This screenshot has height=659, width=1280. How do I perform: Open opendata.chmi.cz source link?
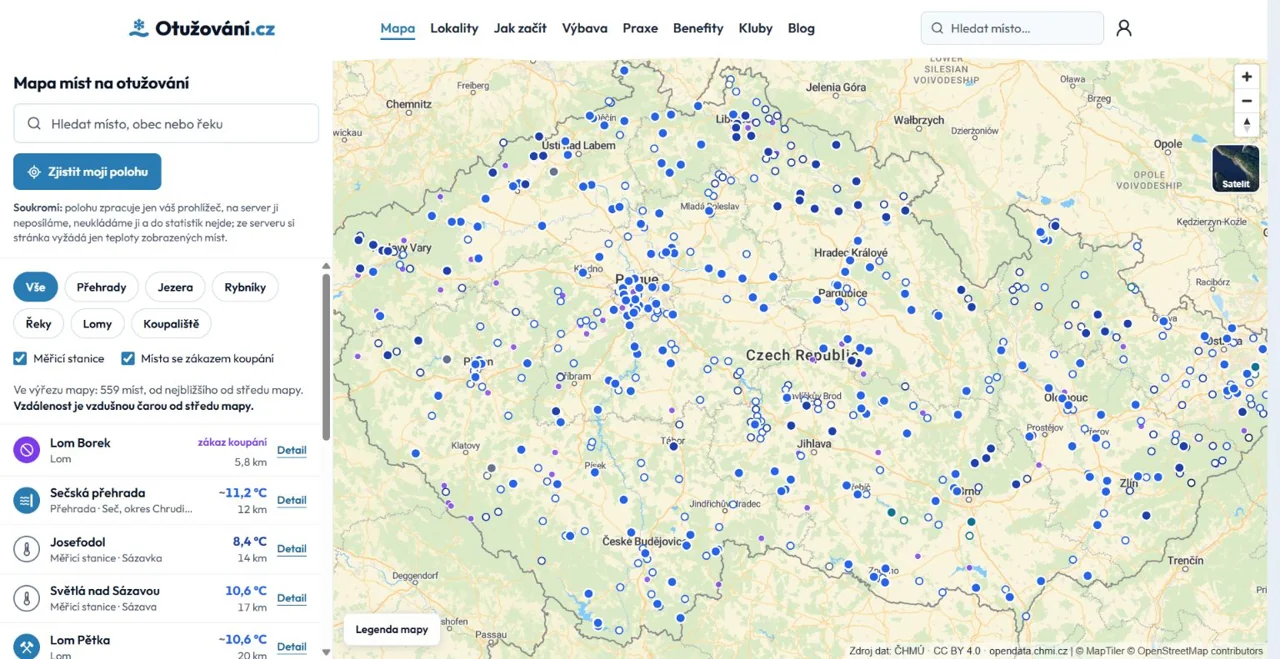coord(1029,651)
